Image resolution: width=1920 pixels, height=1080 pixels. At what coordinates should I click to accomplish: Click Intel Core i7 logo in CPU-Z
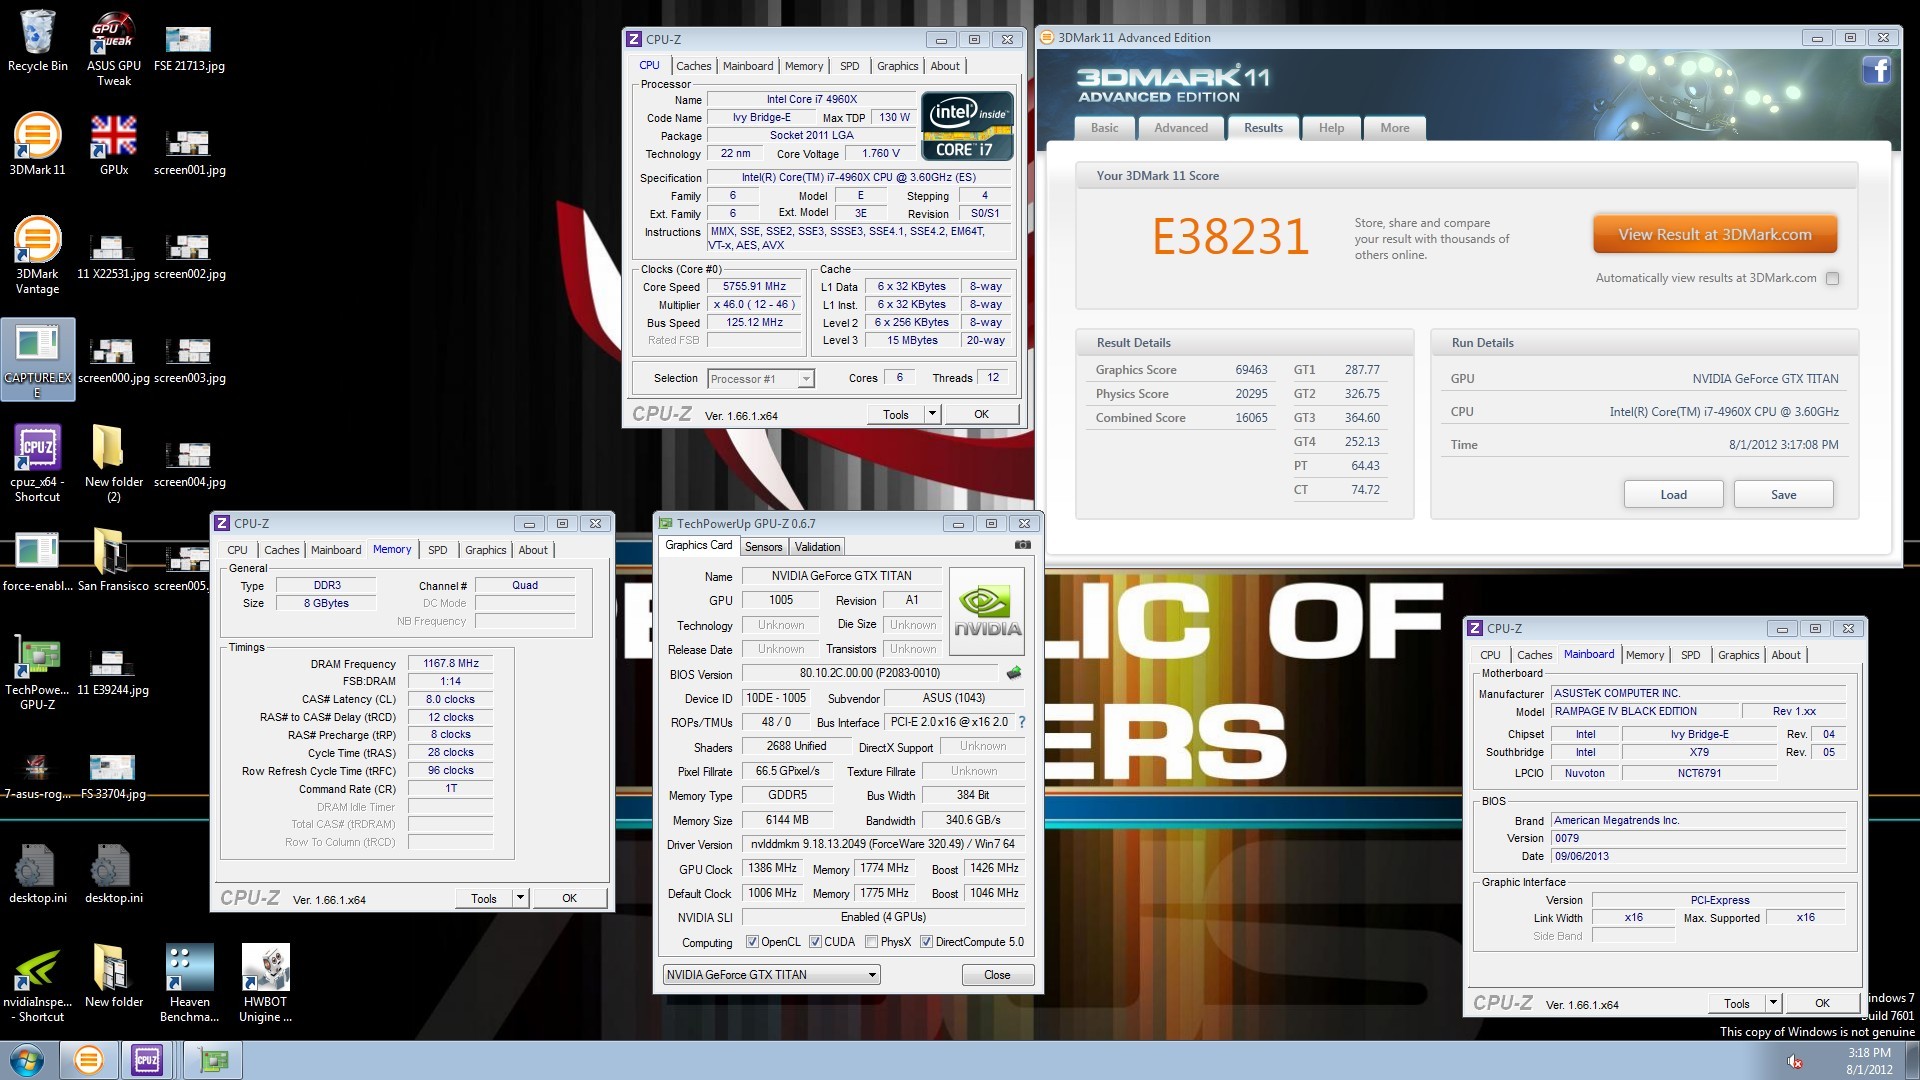[966, 126]
